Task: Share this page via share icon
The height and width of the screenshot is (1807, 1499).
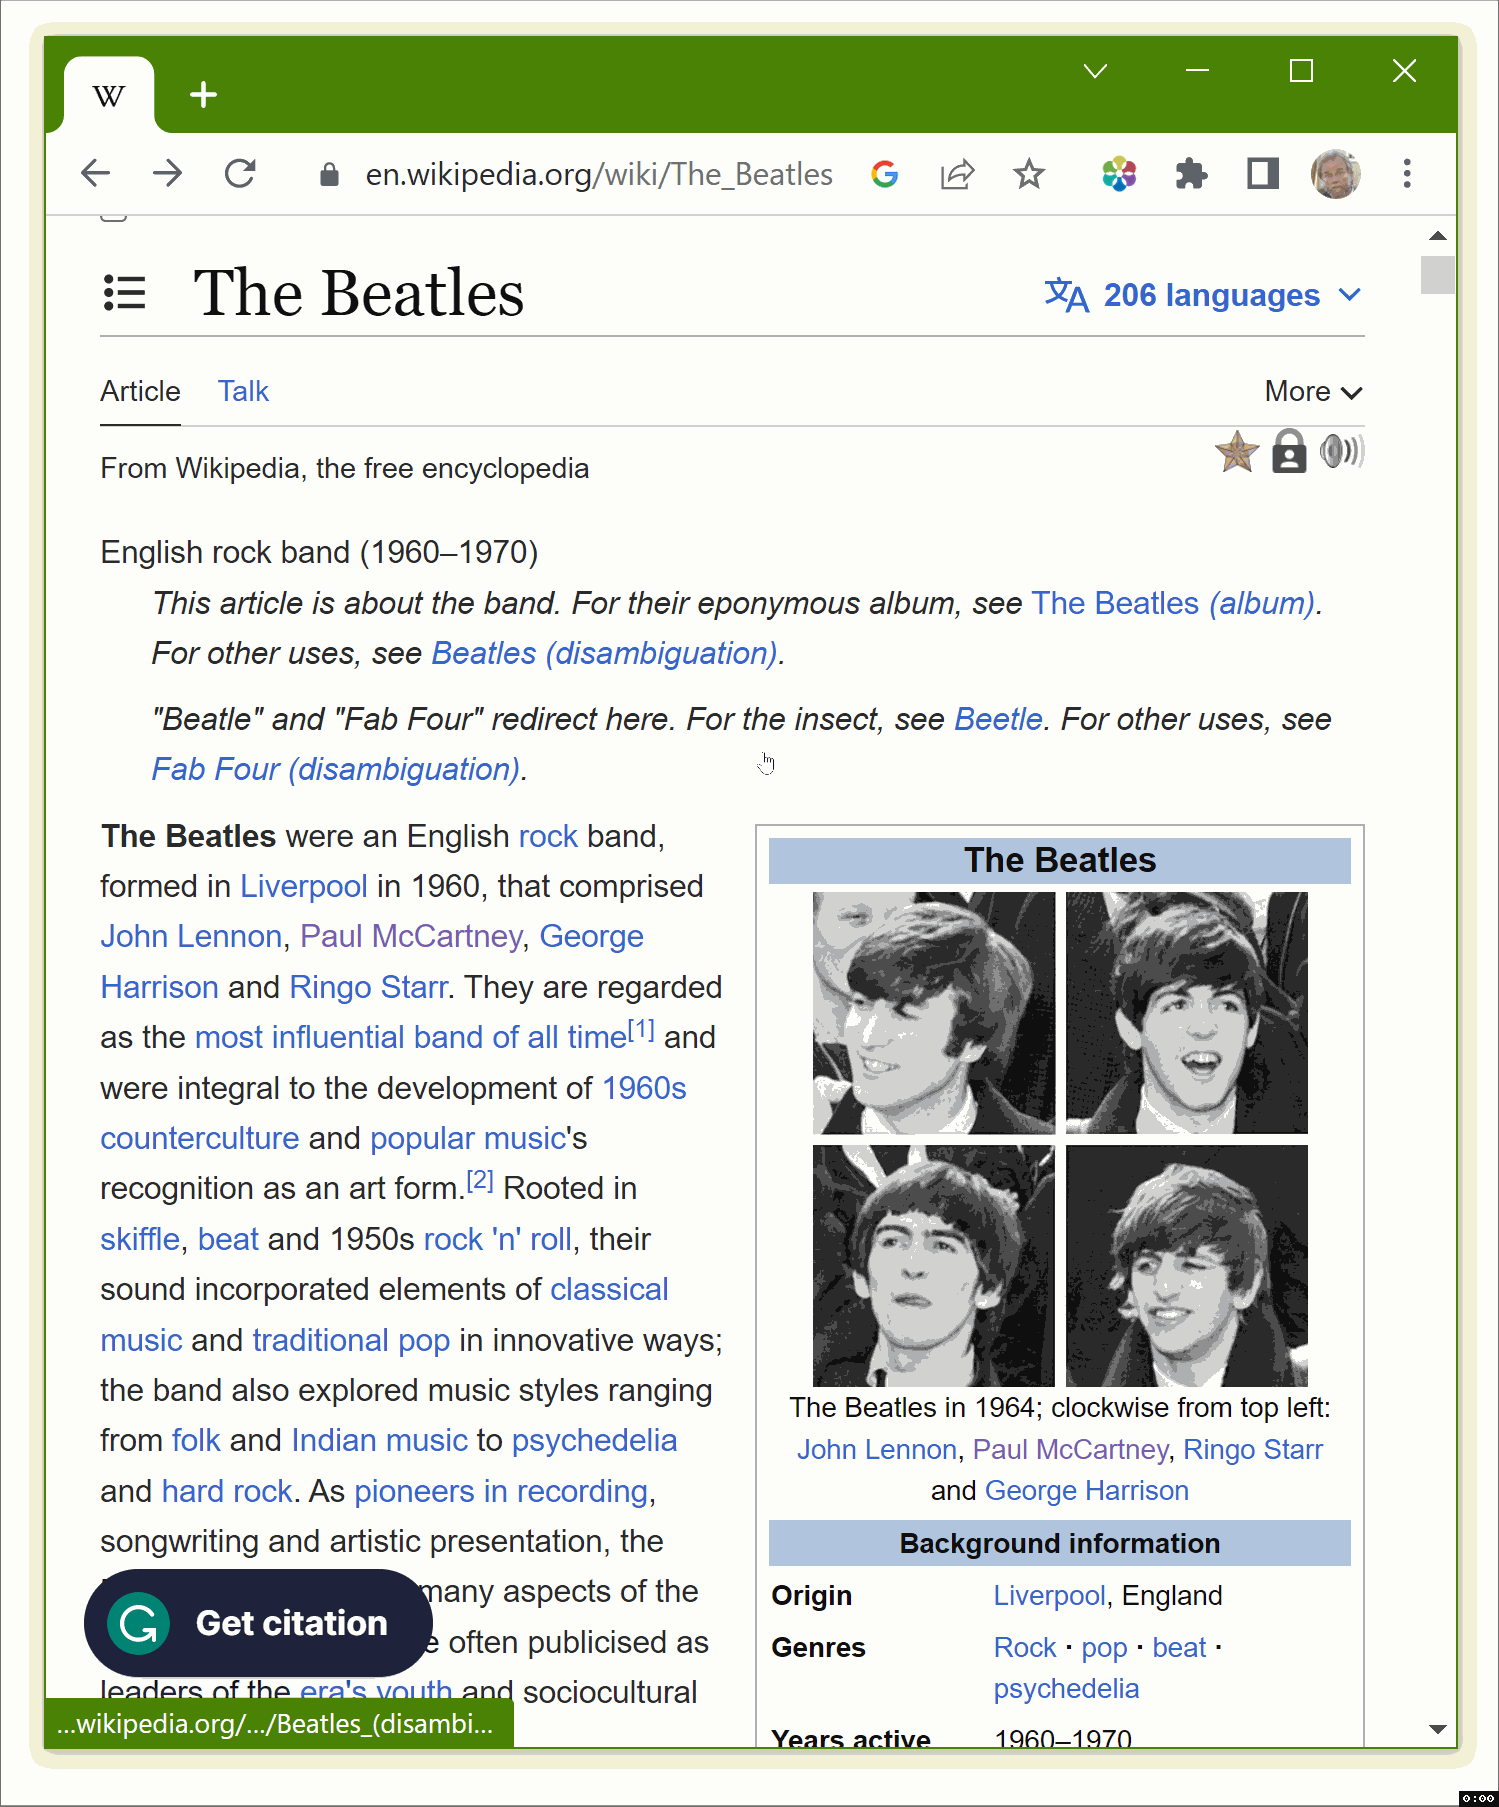Action: coord(956,174)
